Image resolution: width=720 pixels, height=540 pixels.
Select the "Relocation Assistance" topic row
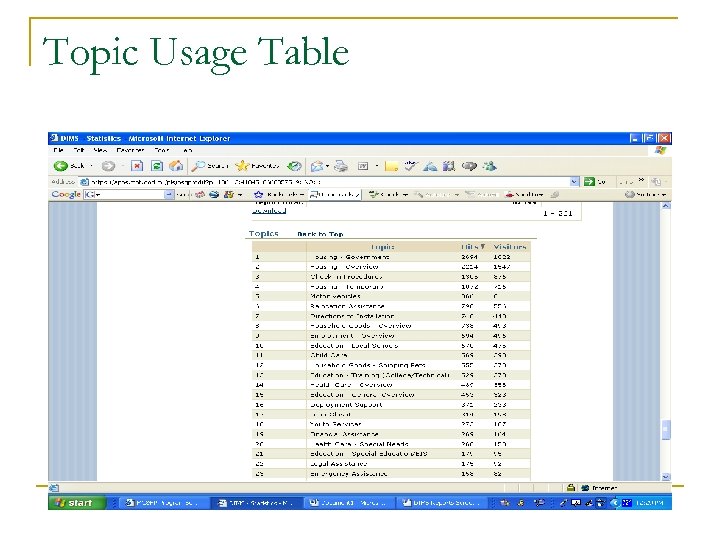tap(391, 306)
